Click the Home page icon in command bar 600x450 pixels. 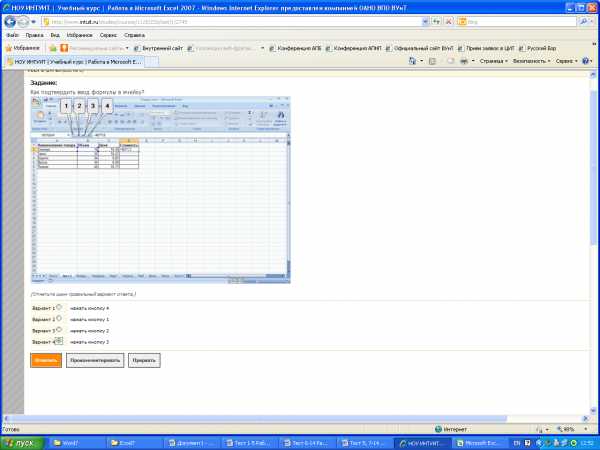point(412,61)
